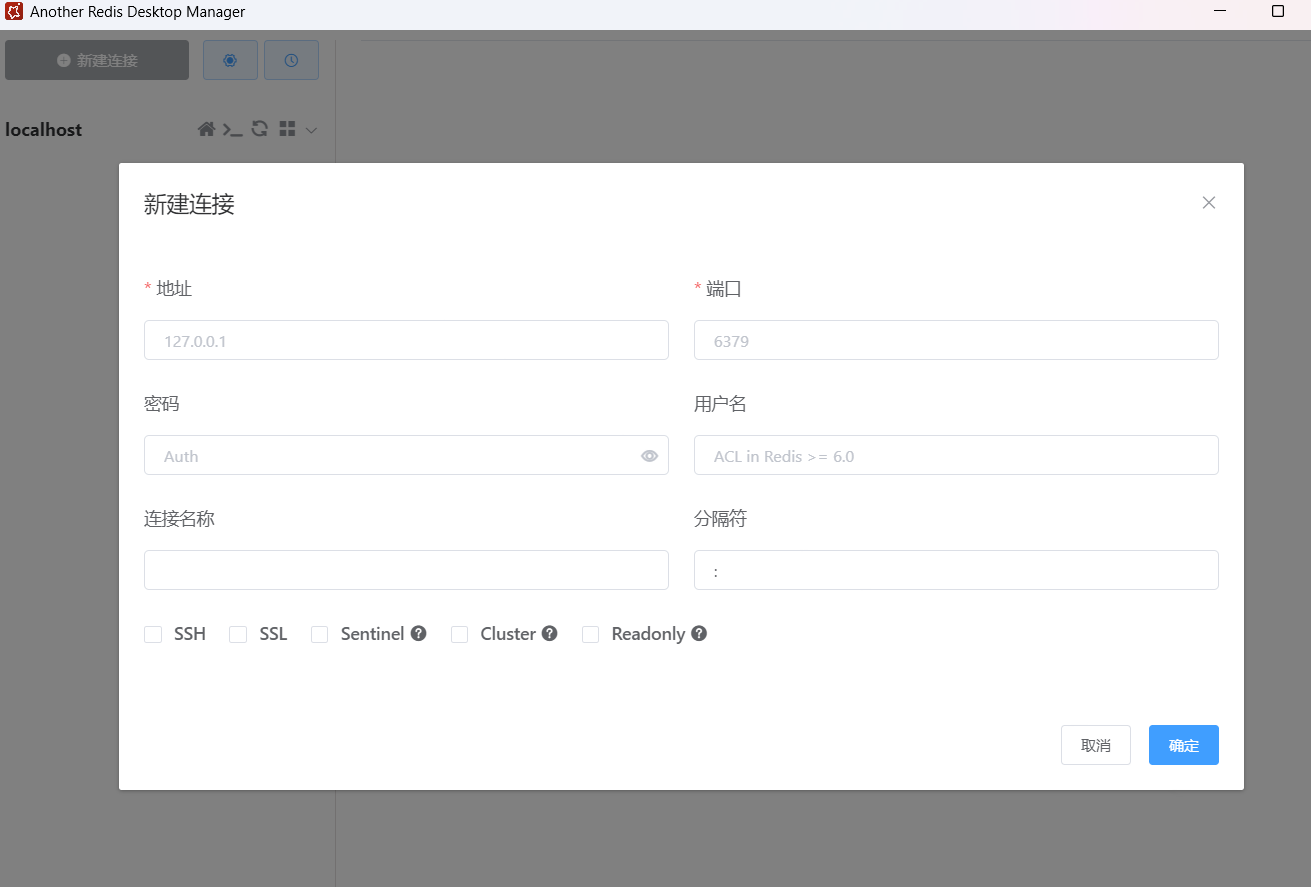Open the console icon for localhost
The height and width of the screenshot is (887, 1311).
[232, 129]
